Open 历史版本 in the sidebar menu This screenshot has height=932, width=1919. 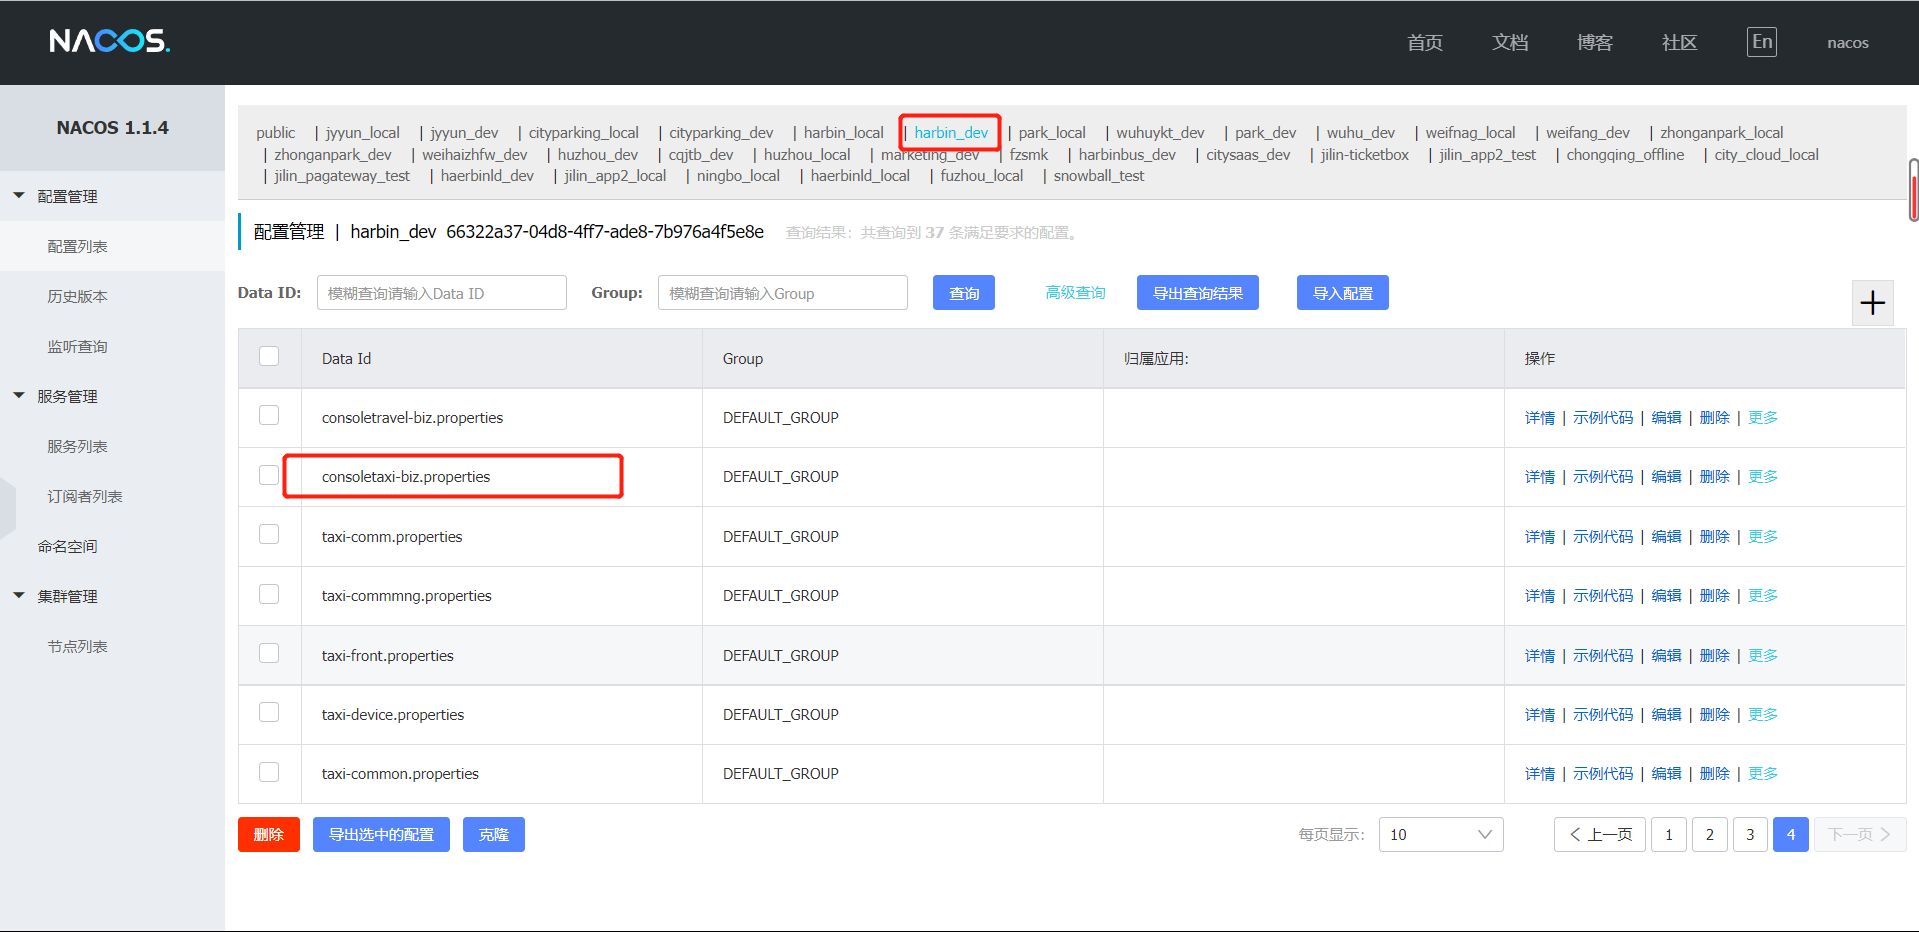click(77, 296)
